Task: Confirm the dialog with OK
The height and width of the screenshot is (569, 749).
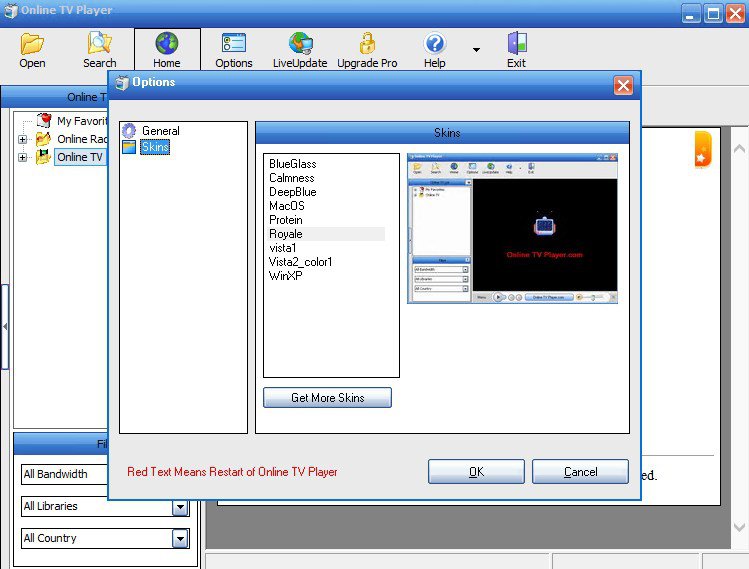Action: pyautogui.click(x=476, y=472)
